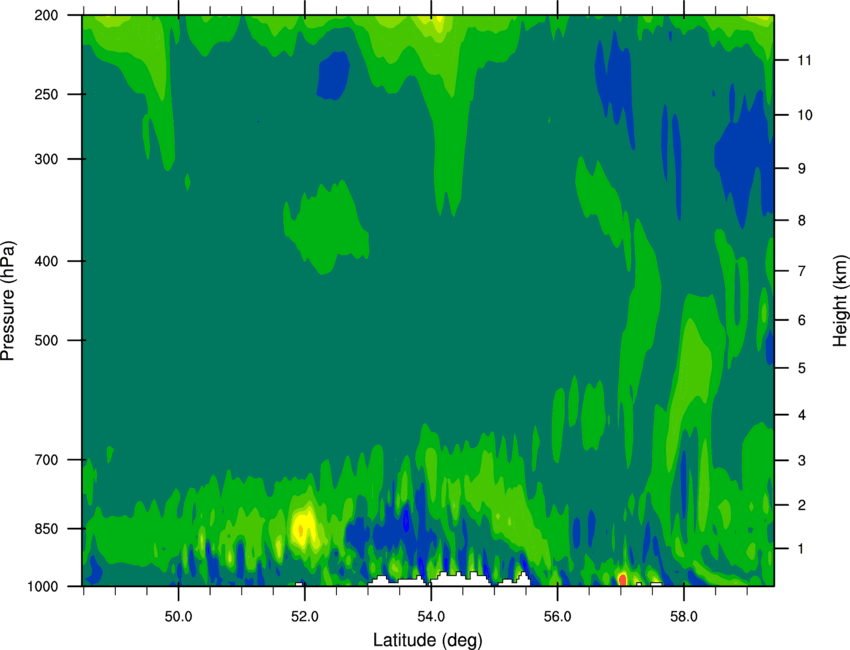Click the 11 km height label
The image size is (850, 650).
tap(805, 60)
